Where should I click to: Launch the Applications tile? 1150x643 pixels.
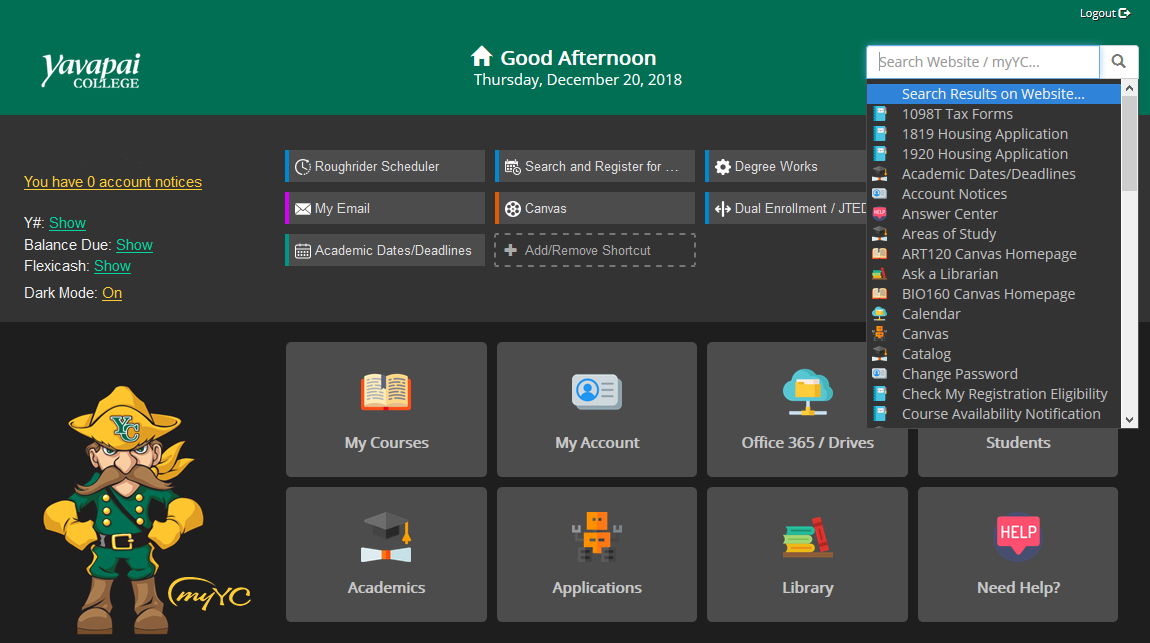click(596, 554)
